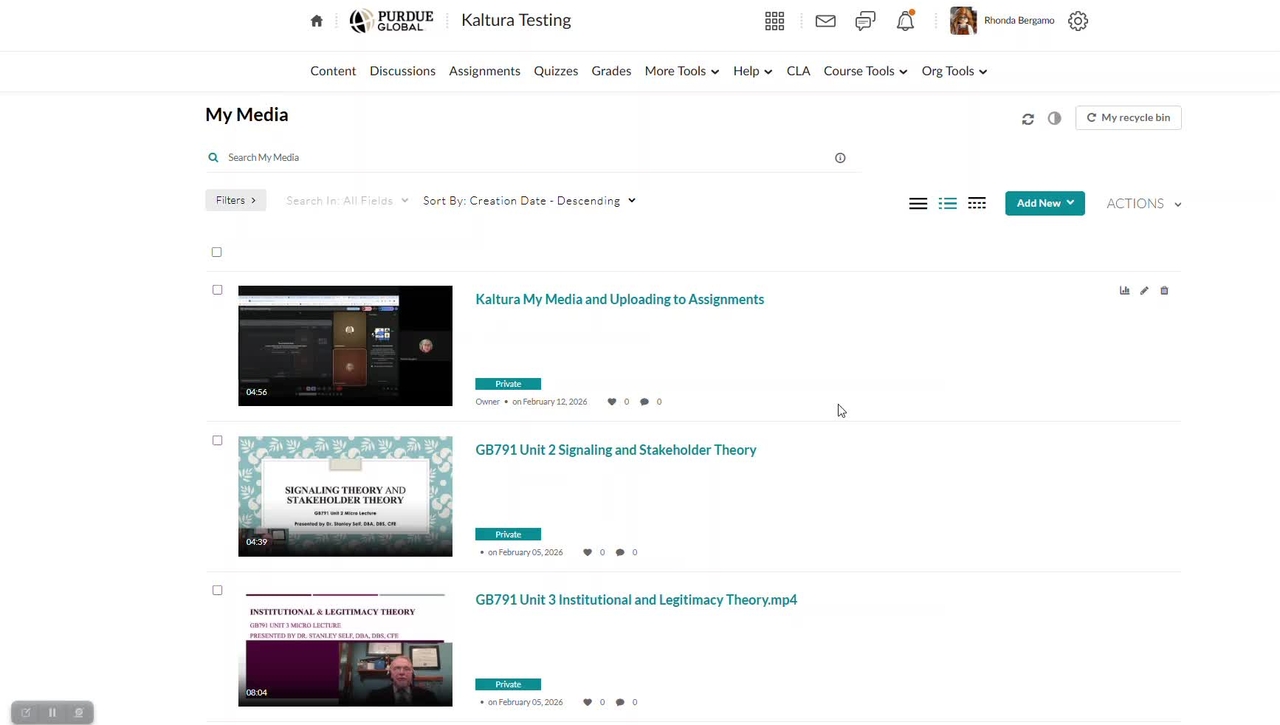Click the home icon in header

pyautogui.click(x=317, y=21)
